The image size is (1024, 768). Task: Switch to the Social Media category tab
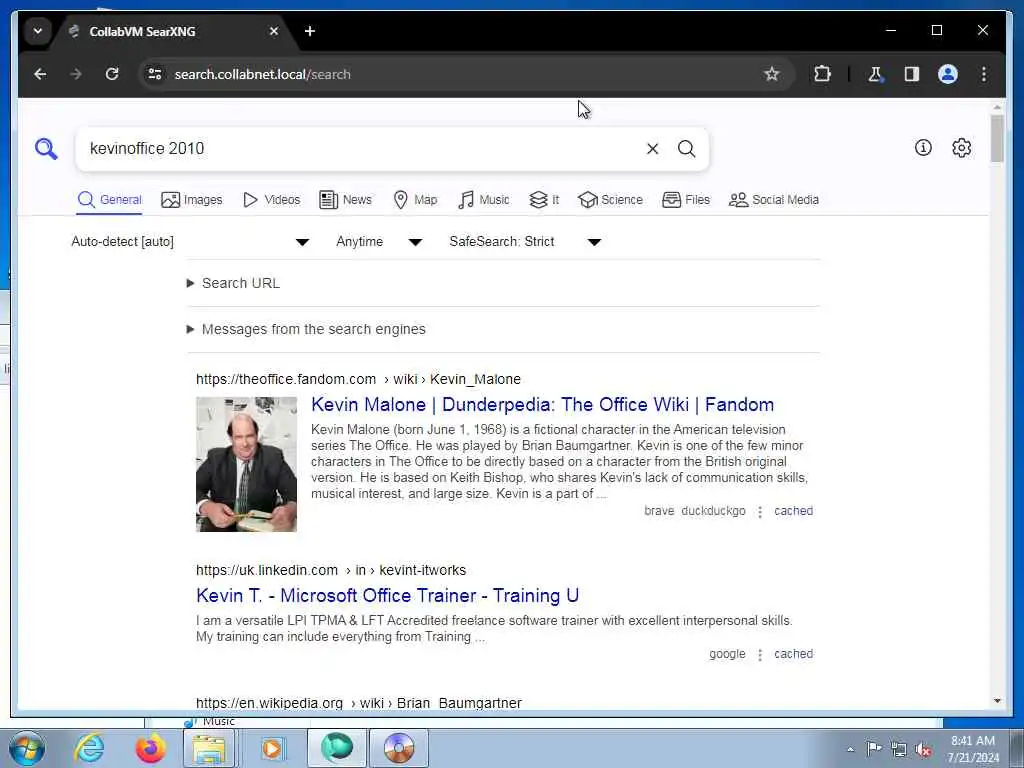[x=774, y=200]
